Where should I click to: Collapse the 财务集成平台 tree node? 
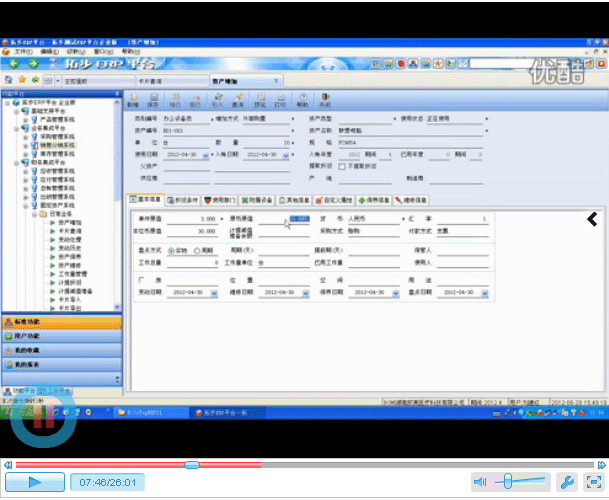click(16, 159)
